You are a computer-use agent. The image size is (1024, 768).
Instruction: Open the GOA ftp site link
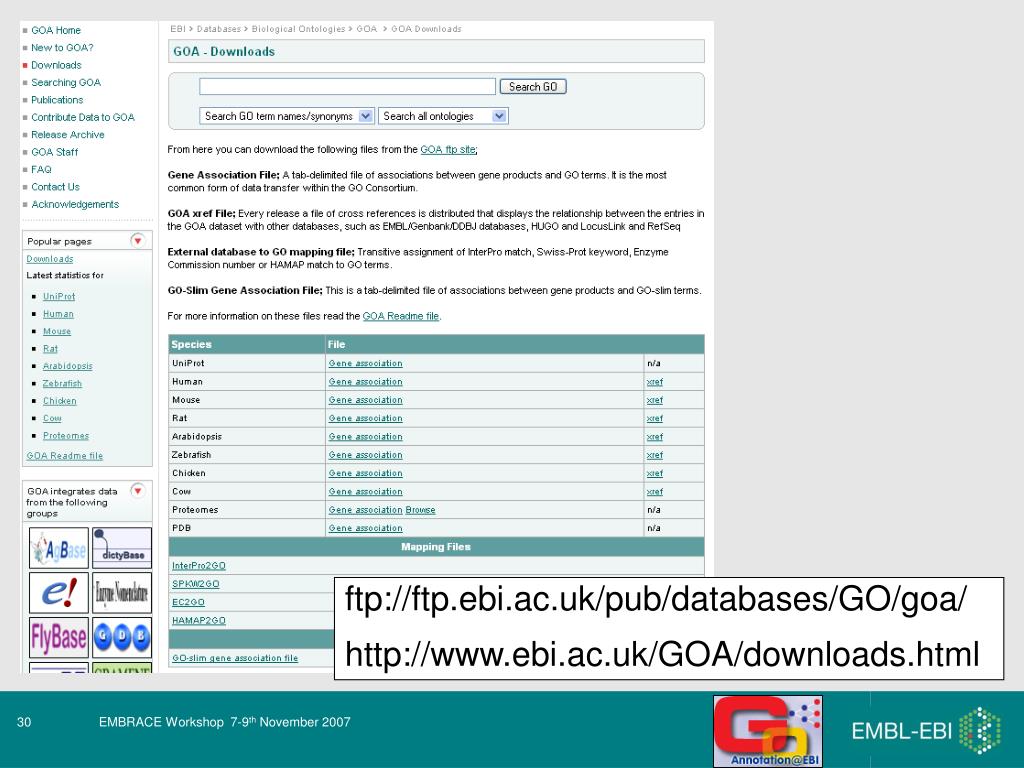pyautogui.click(x=448, y=150)
